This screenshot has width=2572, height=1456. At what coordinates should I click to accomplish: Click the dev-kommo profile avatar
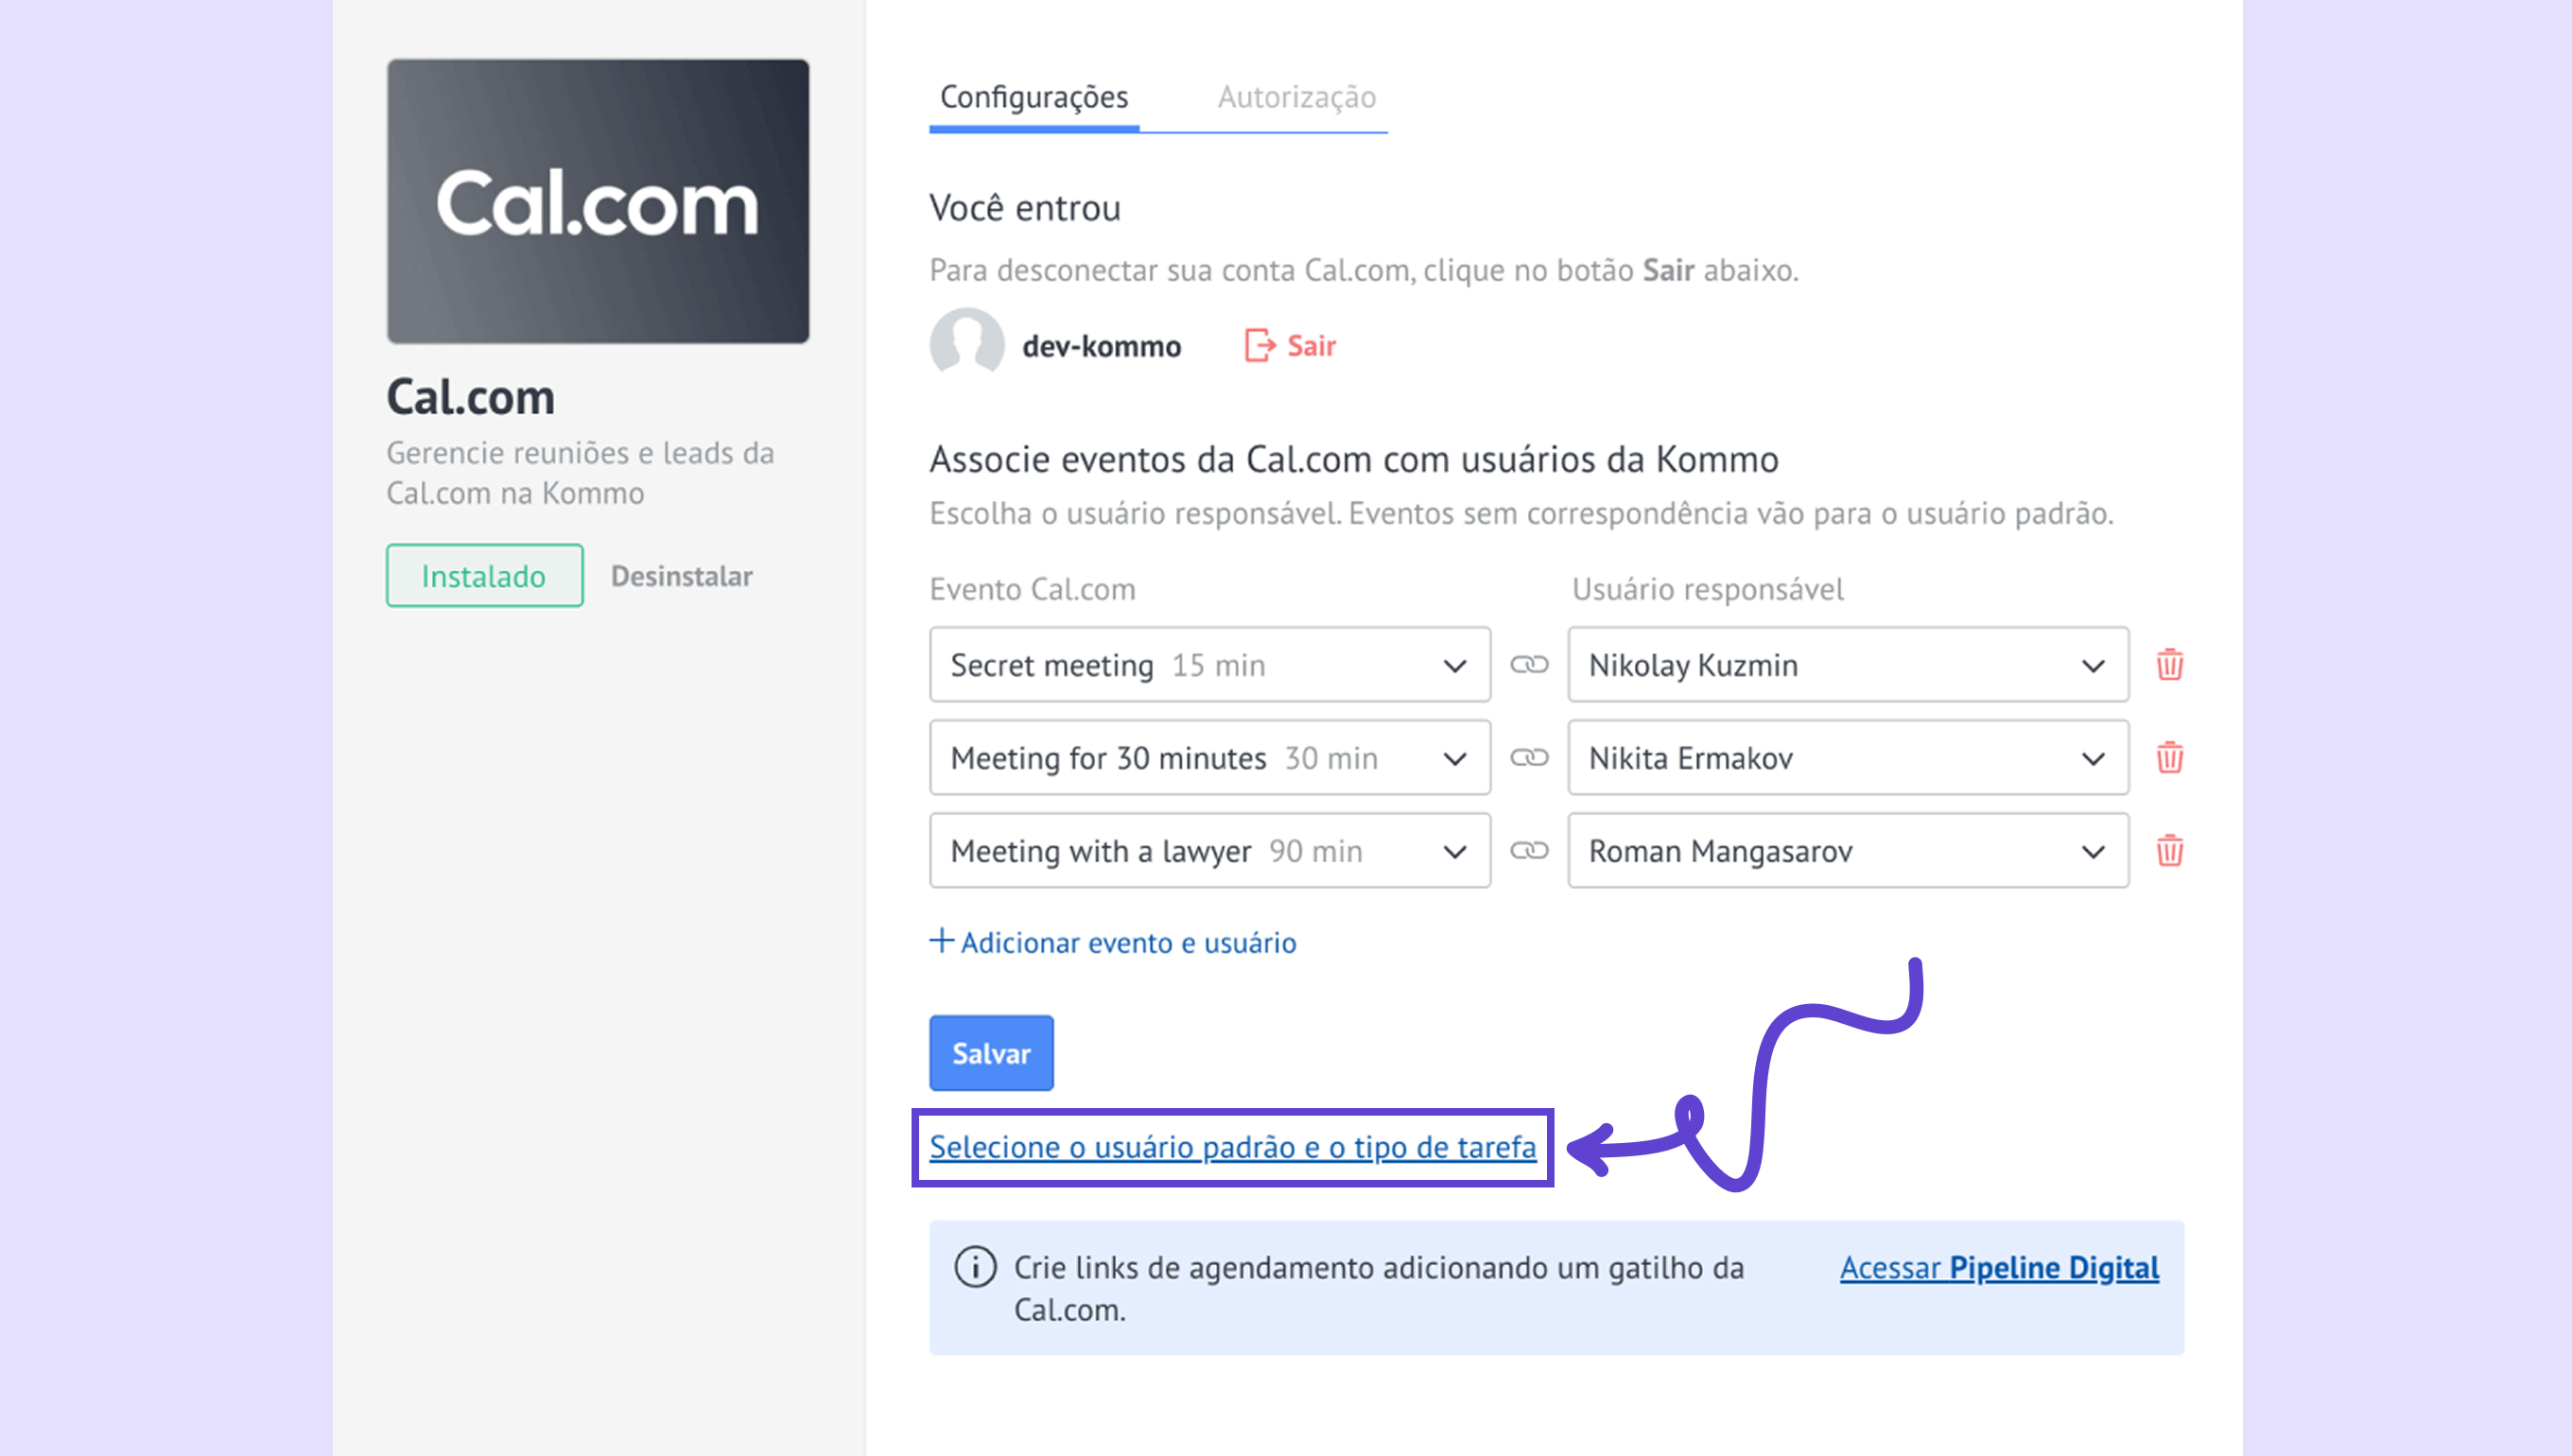pyautogui.click(x=967, y=344)
